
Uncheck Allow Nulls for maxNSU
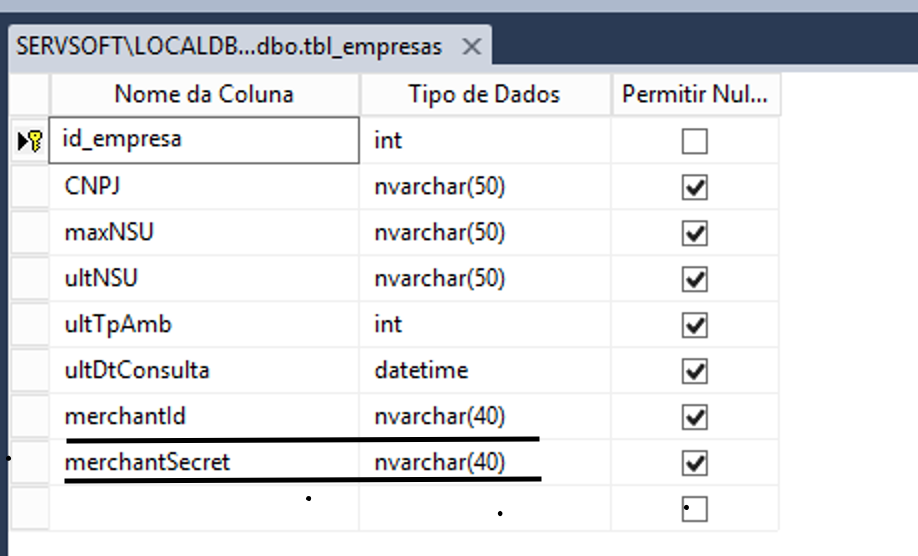(694, 233)
